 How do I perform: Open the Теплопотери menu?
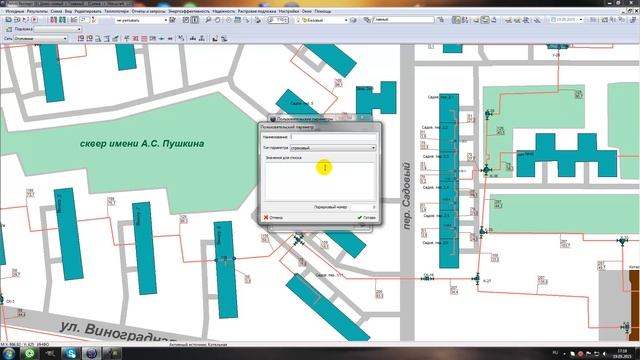(x=116, y=11)
